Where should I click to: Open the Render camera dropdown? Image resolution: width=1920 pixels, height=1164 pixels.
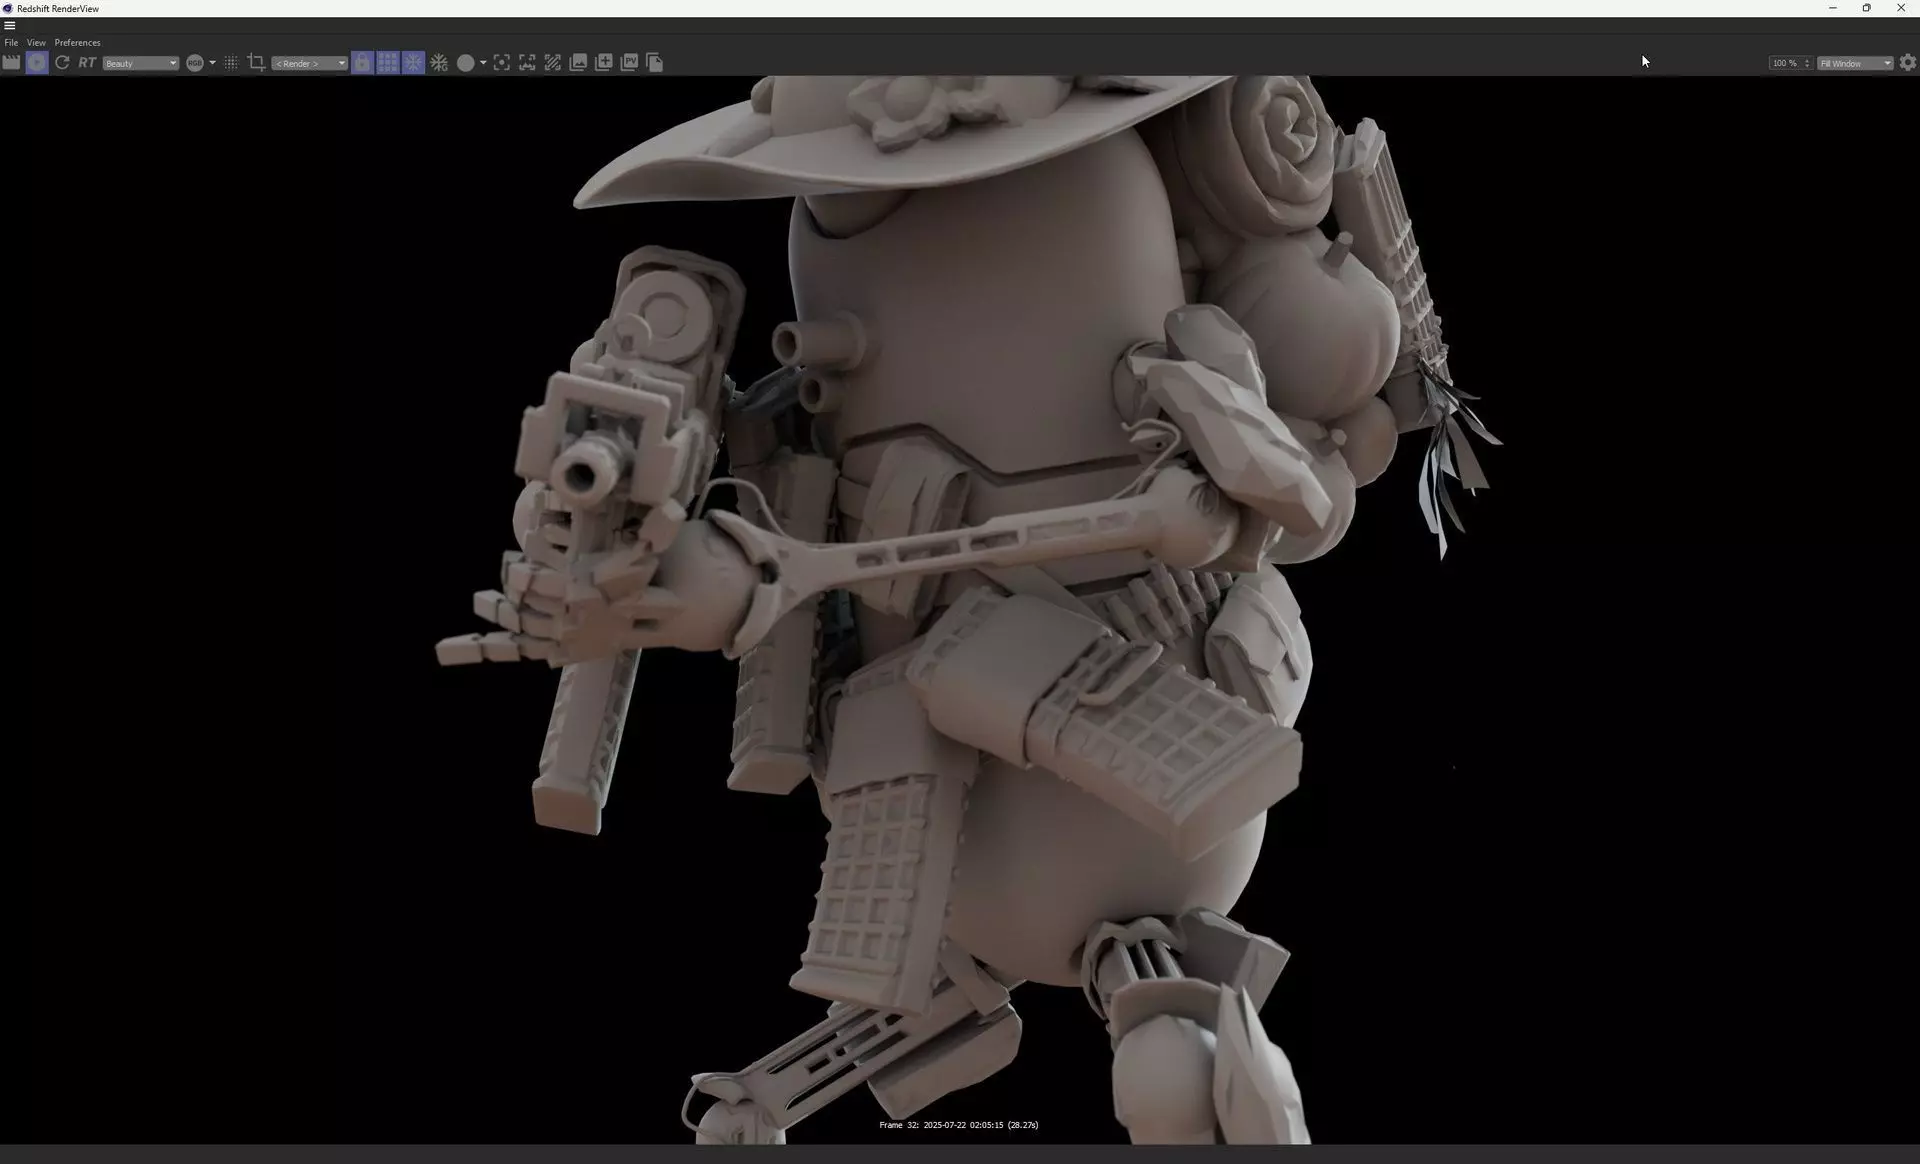coord(309,63)
